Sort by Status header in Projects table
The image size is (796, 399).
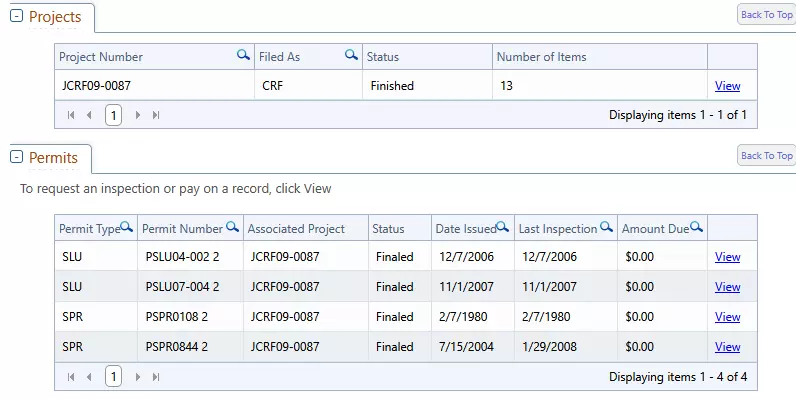383,57
